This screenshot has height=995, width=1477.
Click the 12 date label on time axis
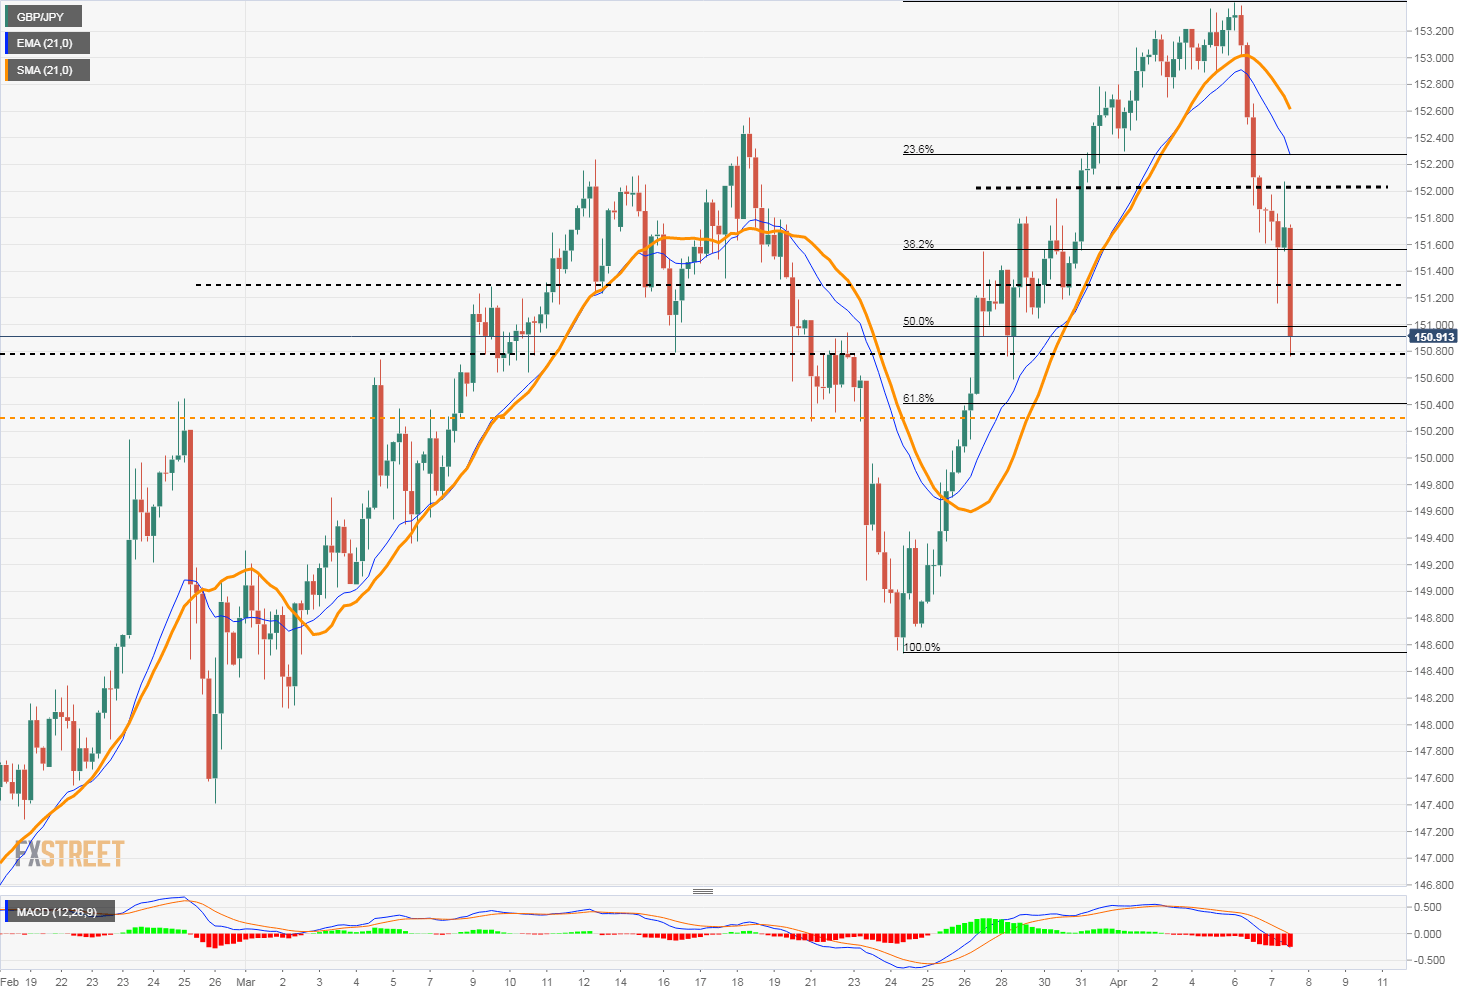[583, 982]
